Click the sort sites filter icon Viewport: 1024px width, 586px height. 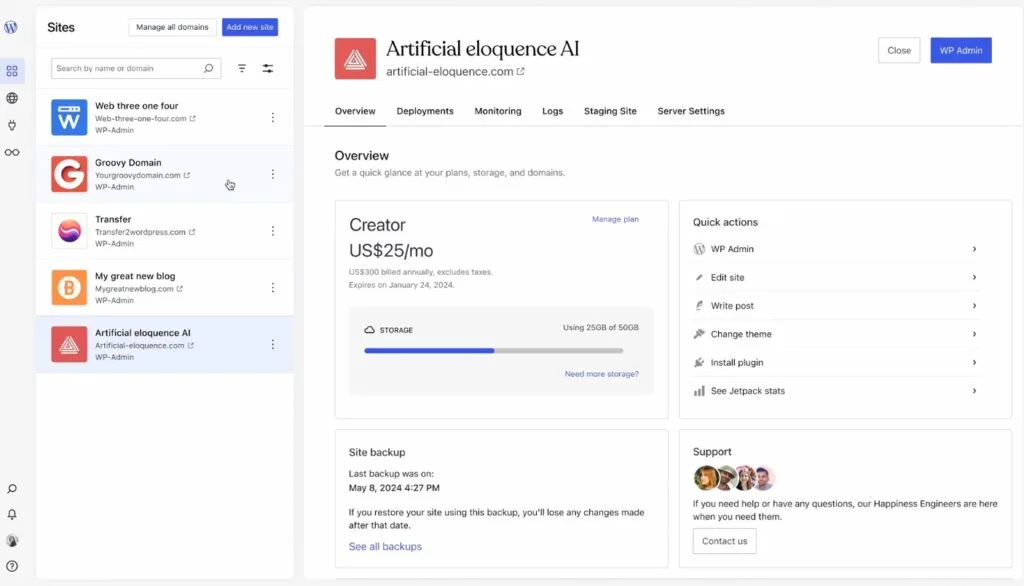pos(242,68)
